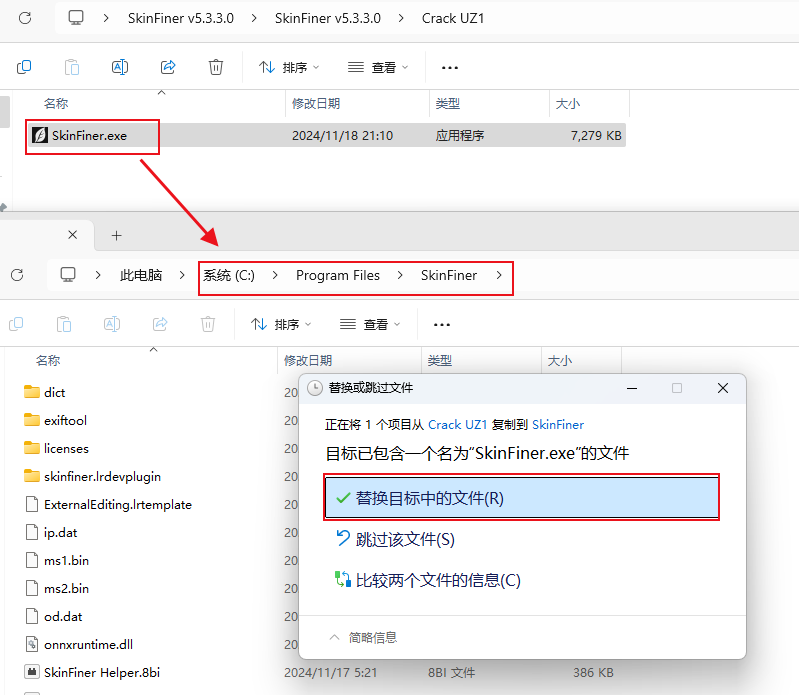799x695 pixels.
Task: Click paste icon in lower window toolbar
Action: (64, 324)
